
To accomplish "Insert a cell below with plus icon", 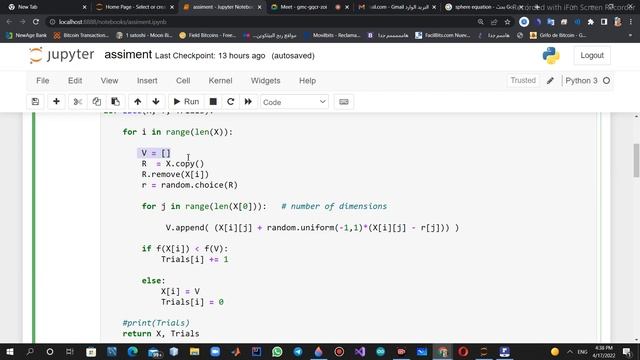I will pyautogui.click(x=56, y=102).
